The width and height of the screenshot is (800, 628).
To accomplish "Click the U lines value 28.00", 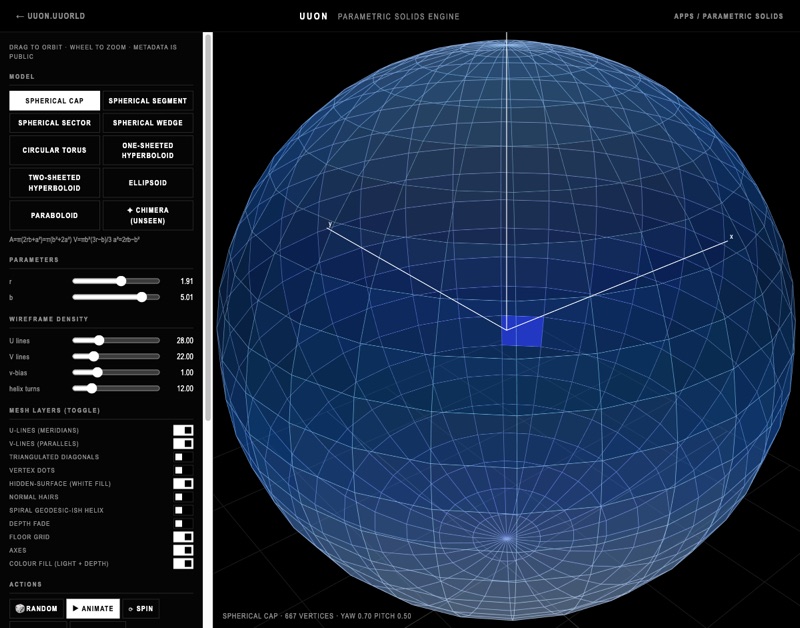I will coord(185,340).
